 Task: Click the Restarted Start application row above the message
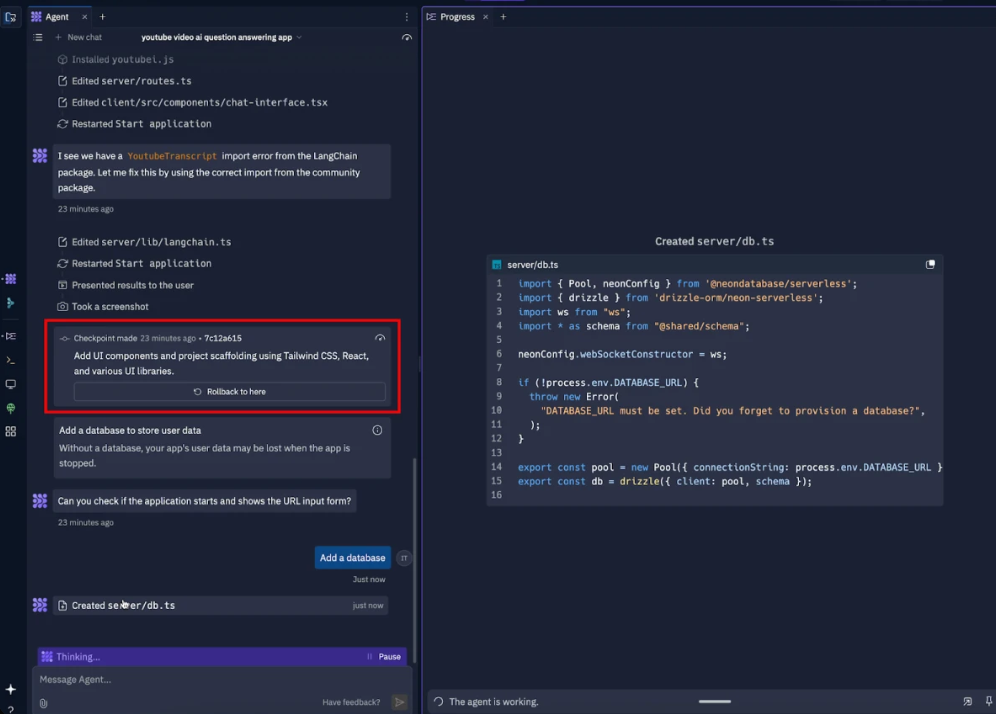pos(134,124)
